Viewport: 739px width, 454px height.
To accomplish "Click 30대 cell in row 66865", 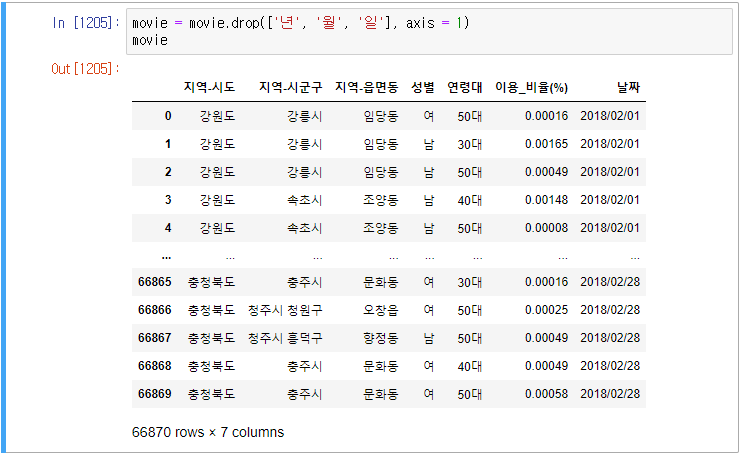I will 470,282.
